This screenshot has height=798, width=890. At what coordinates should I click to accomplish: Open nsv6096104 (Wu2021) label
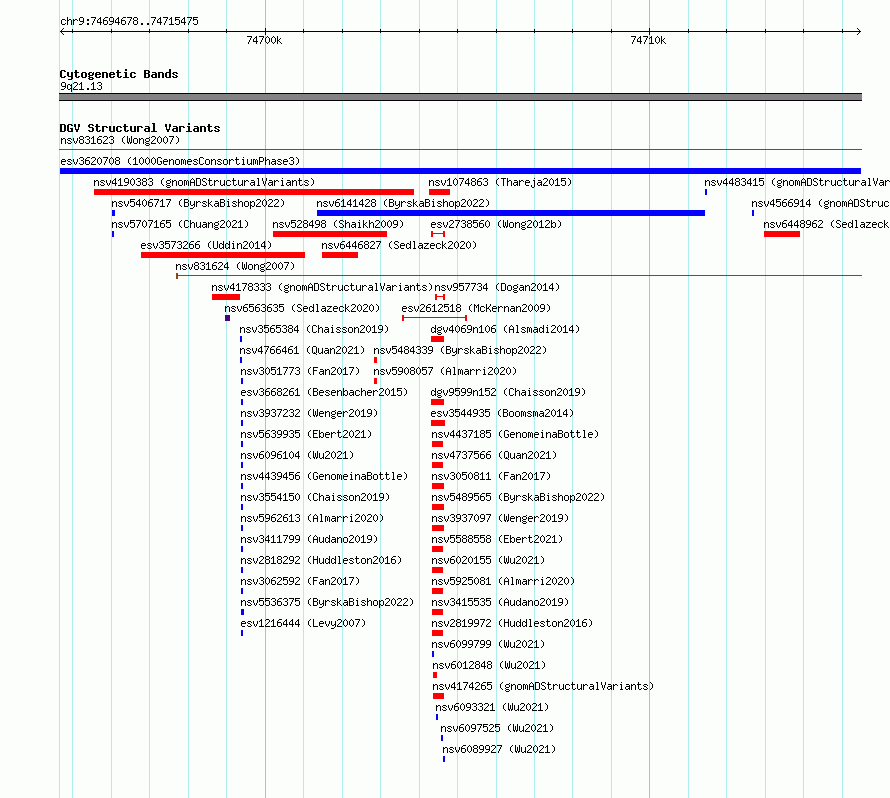297,455
